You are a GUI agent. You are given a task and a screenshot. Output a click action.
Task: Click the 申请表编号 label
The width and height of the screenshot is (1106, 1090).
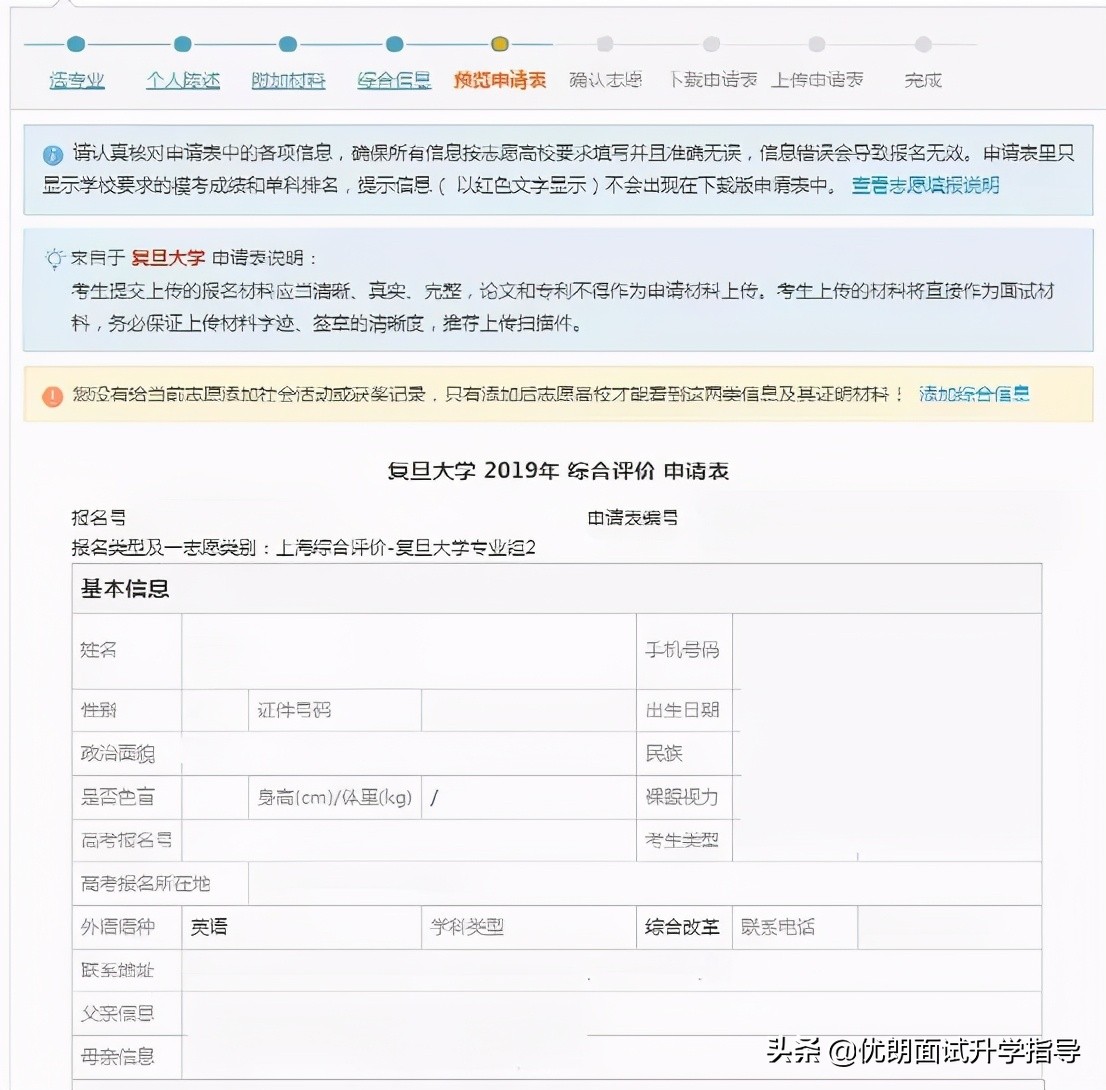pyautogui.click(x=633, y=518)
